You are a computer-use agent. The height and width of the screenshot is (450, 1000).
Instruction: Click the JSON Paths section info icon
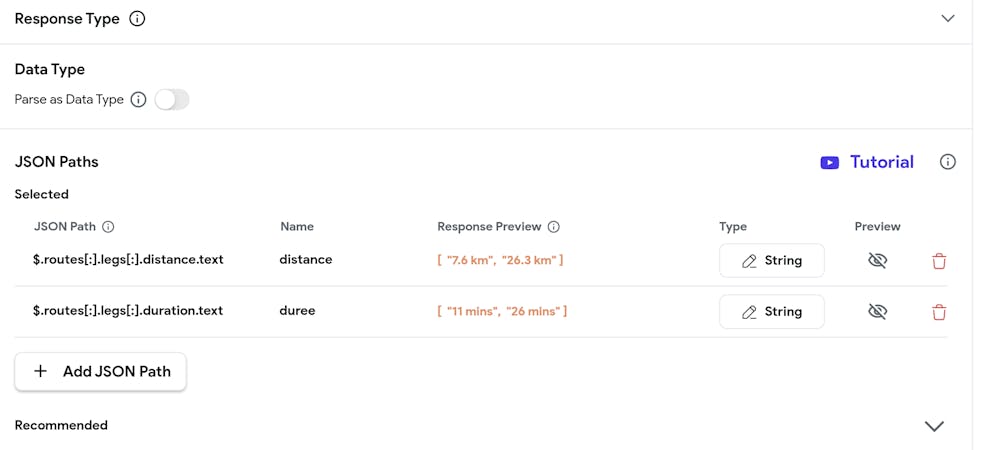coord(948,162)
